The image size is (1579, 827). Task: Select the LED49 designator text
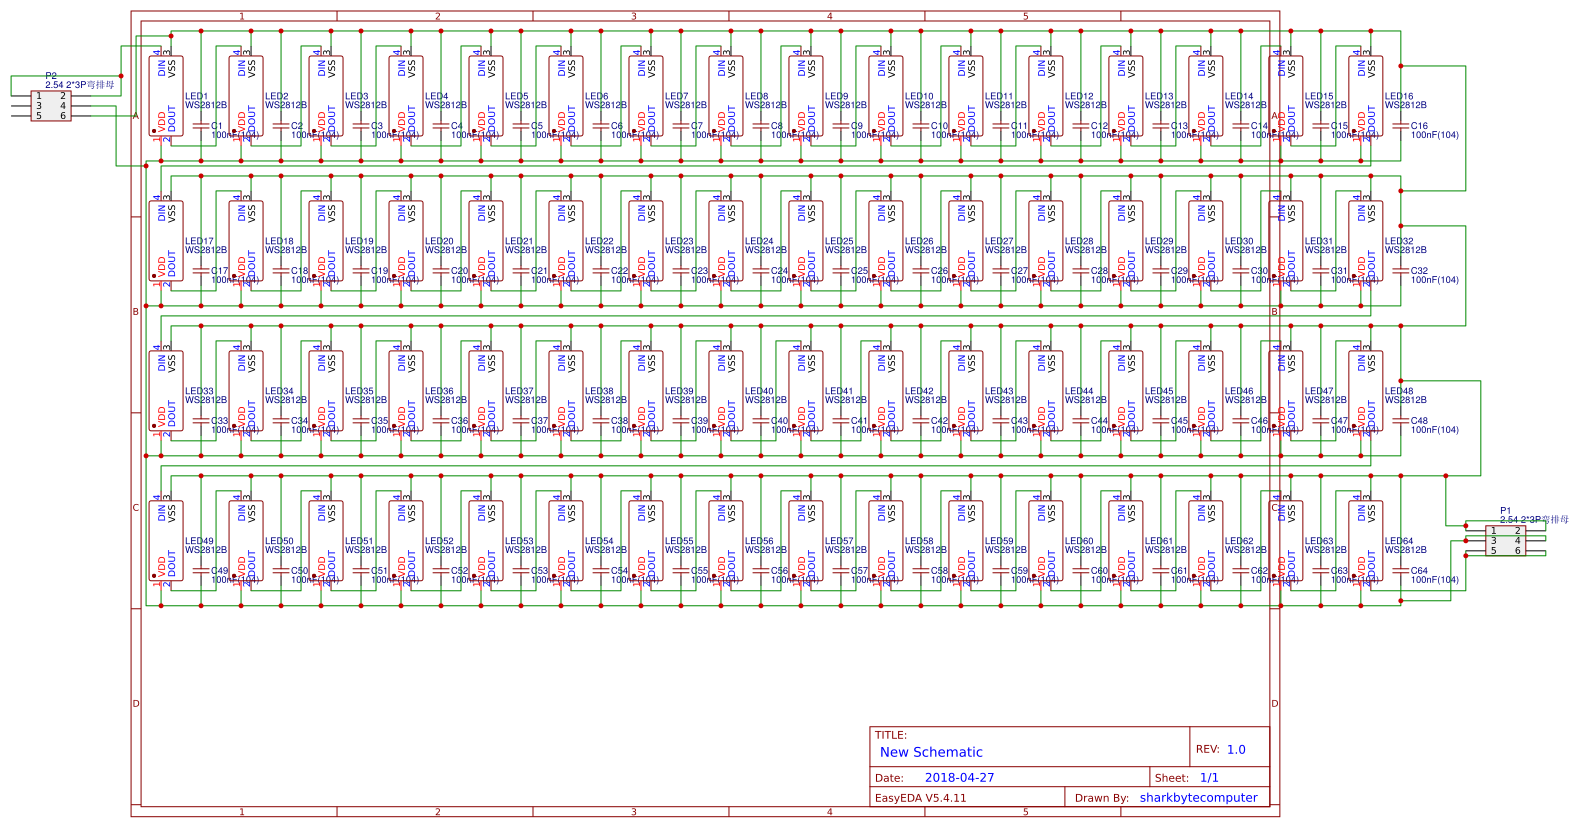199,541
